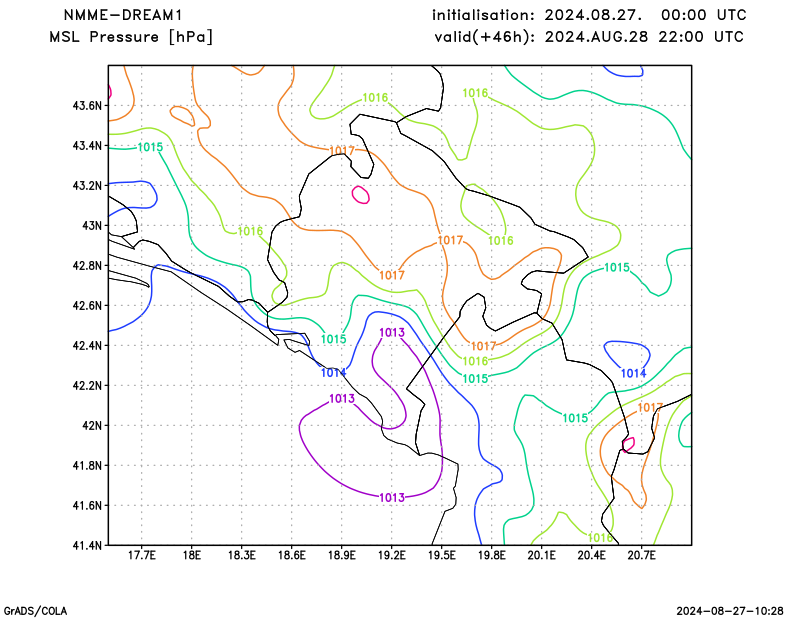Click the blue 1014 label above 20.7E

[x=633, y=374]
